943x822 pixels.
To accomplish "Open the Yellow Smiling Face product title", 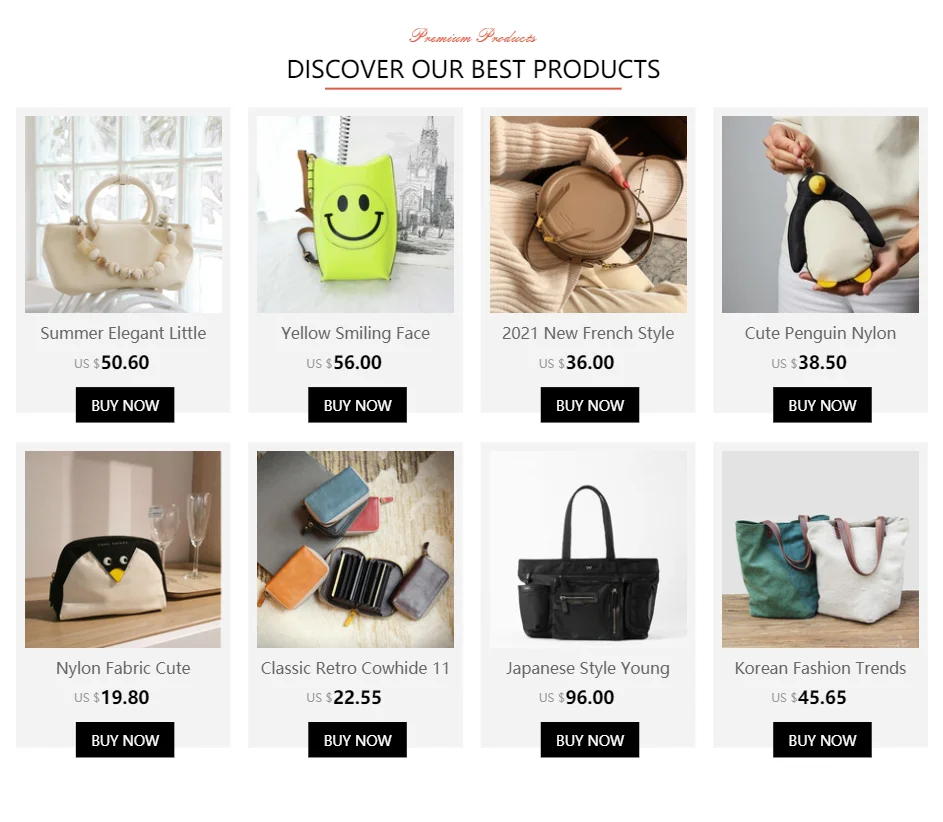I will click(x=355, y=333).
